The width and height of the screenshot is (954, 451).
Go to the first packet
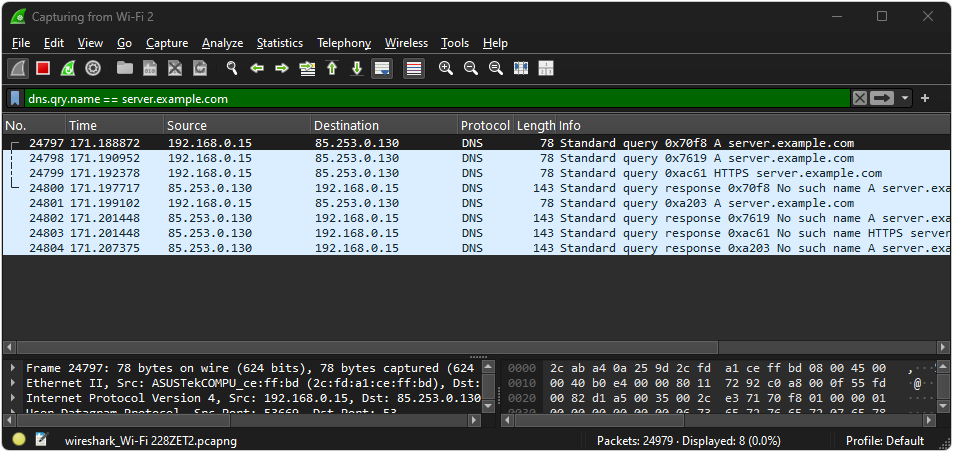point(332,68)
